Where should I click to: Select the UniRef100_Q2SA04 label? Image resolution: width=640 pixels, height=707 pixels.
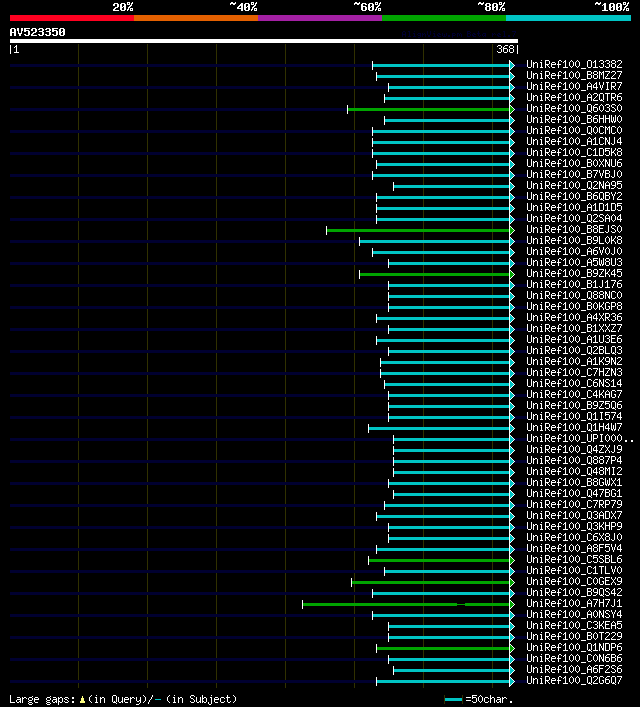[x=574, y=218]
